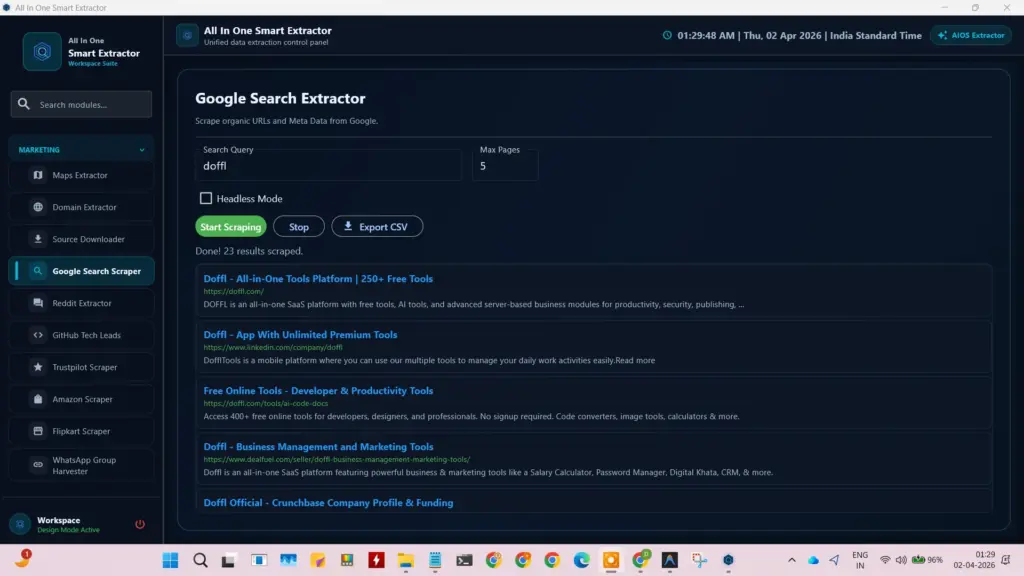Click the Wi-Fi icon in system tray
The width and height of the screenshot is (1024, 576).
click(x=885, y=560)
